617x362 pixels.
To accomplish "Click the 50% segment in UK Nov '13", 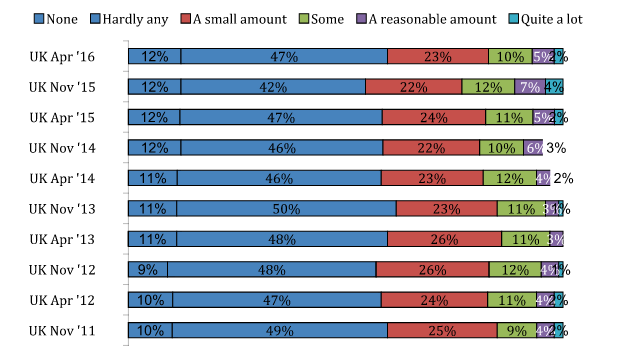I will [x=286, y=209].
